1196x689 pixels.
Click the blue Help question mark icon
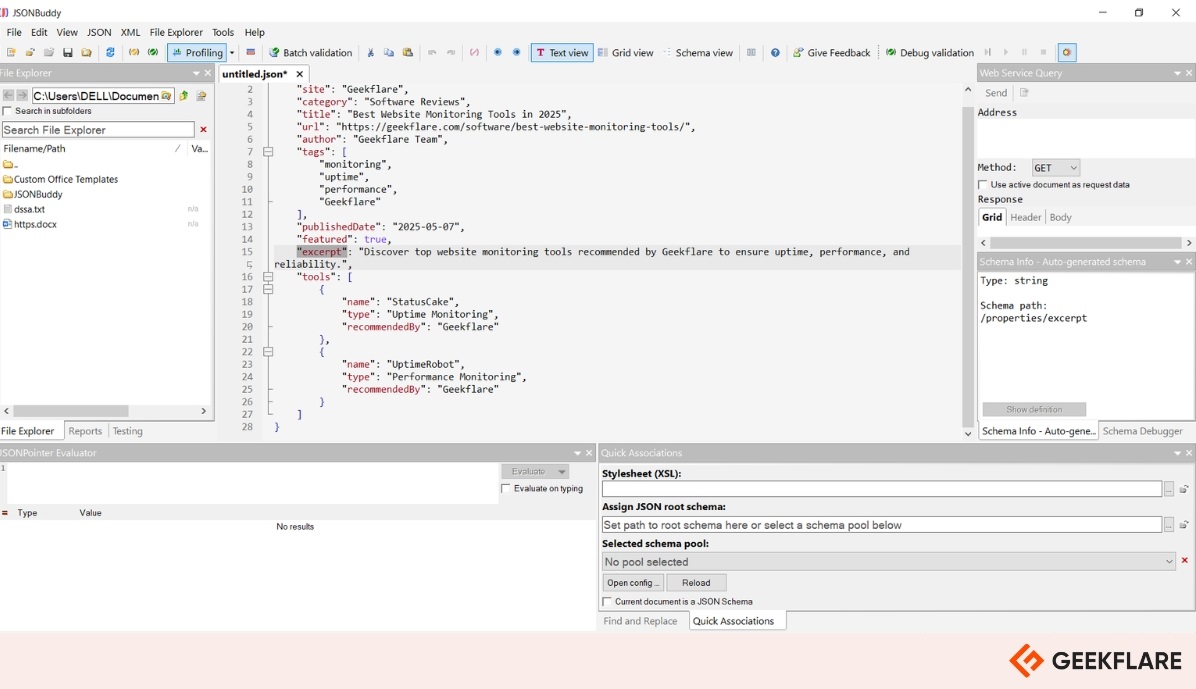pyautogui.click(x=775, y=53)
